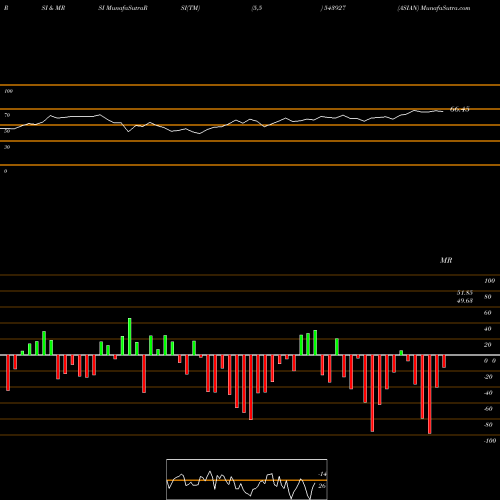This screenshot has height=500, width=500.
Task: Click the MR axis label 20
Action: tap(488, 345)
